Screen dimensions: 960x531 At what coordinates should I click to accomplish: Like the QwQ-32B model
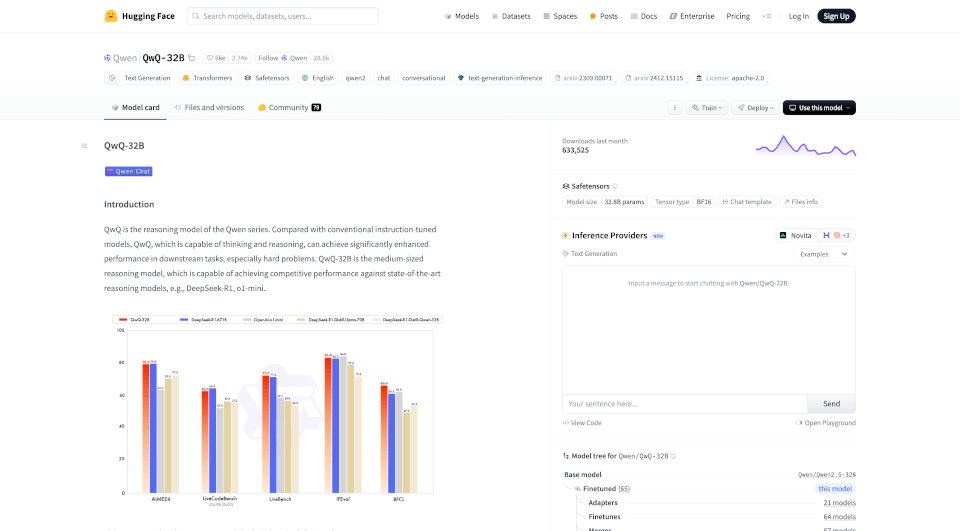[216, 58]
